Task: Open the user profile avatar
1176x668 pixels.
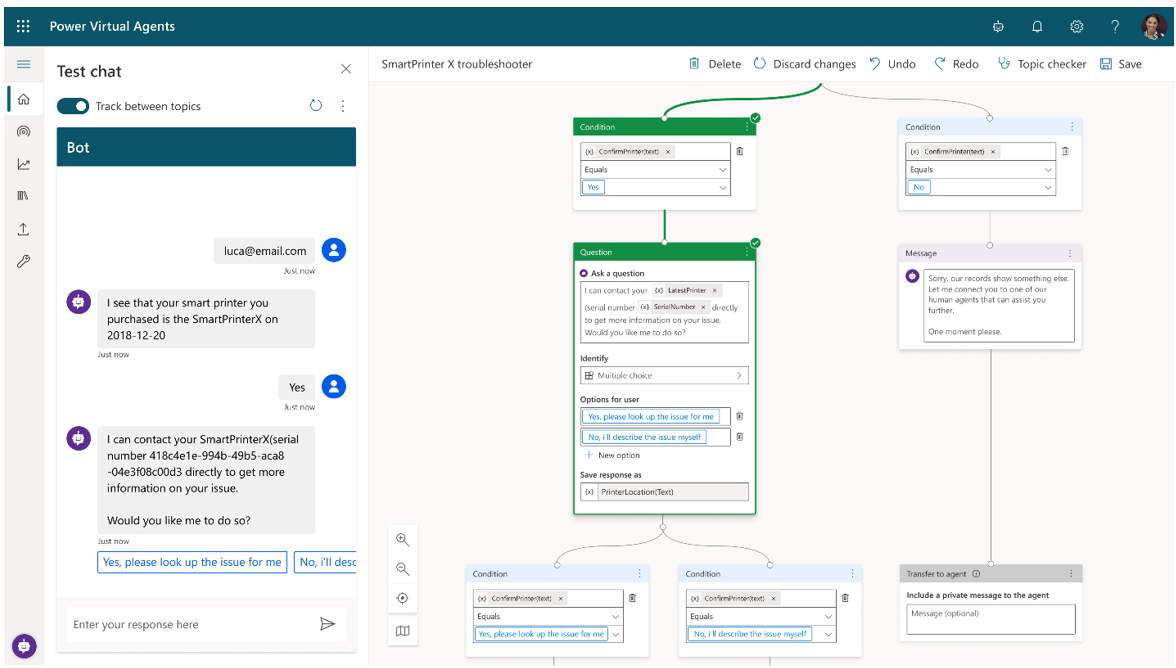Action: 1154,26
